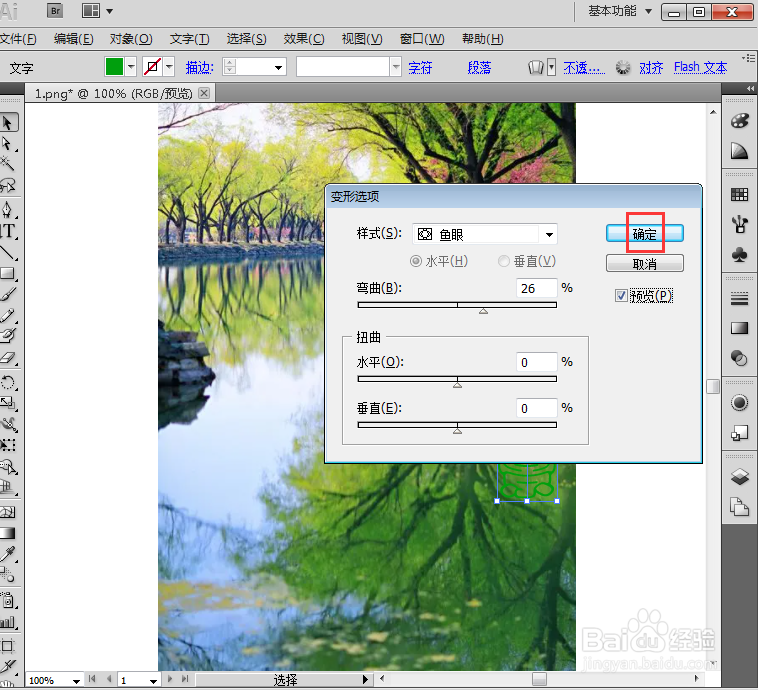
Task: Select the 水平(H) radio button
Action: pos(415,261)
